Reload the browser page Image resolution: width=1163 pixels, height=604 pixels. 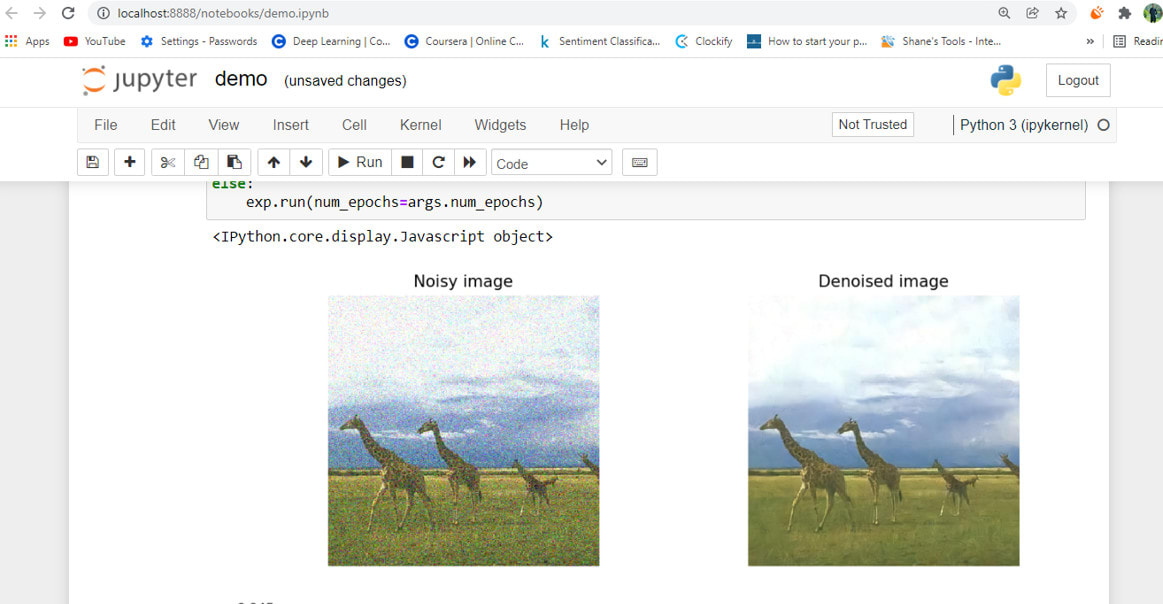pos(67,13)
